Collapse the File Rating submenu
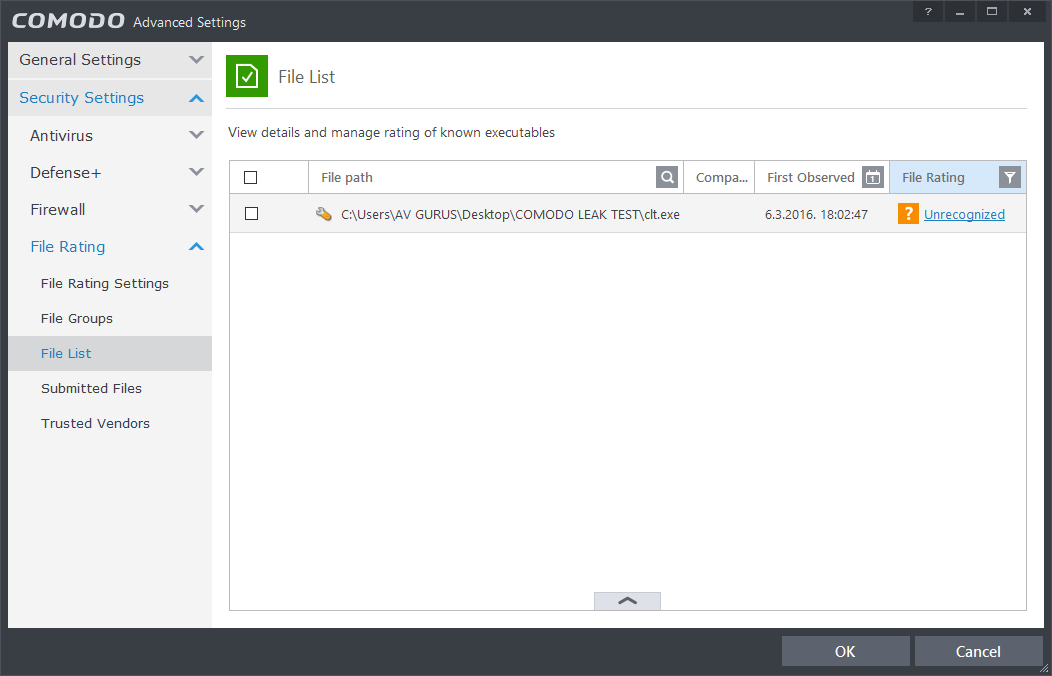 click(196, 247)
